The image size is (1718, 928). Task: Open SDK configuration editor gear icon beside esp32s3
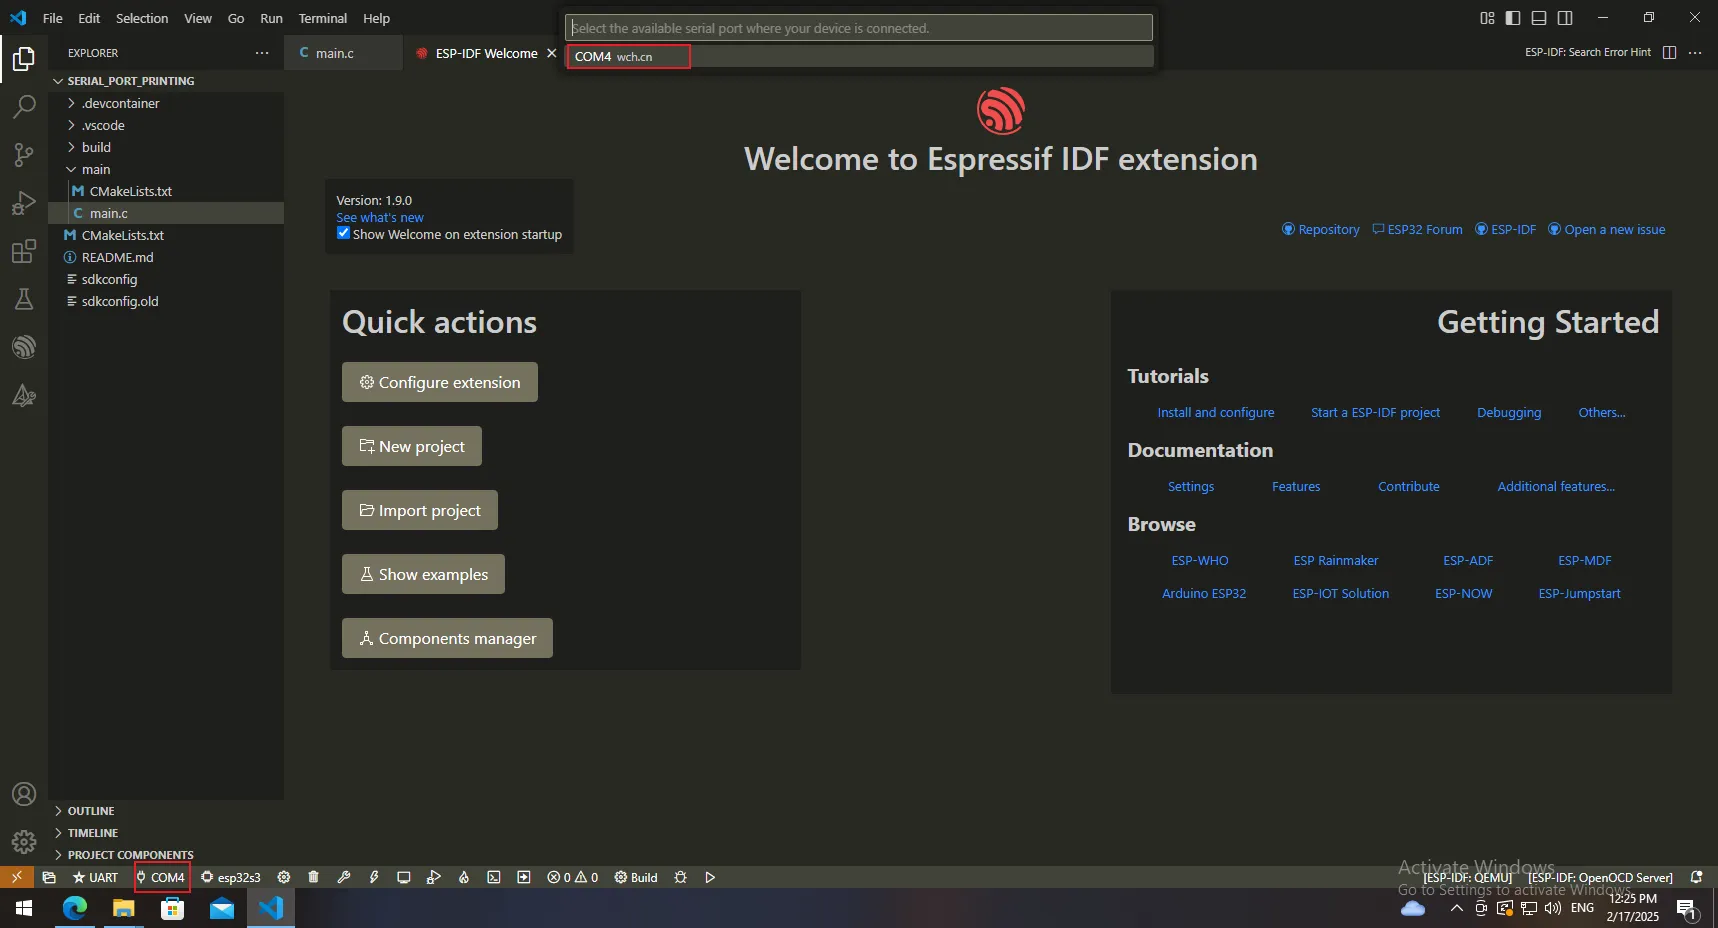pyautogui.click(x=284, y=877)
